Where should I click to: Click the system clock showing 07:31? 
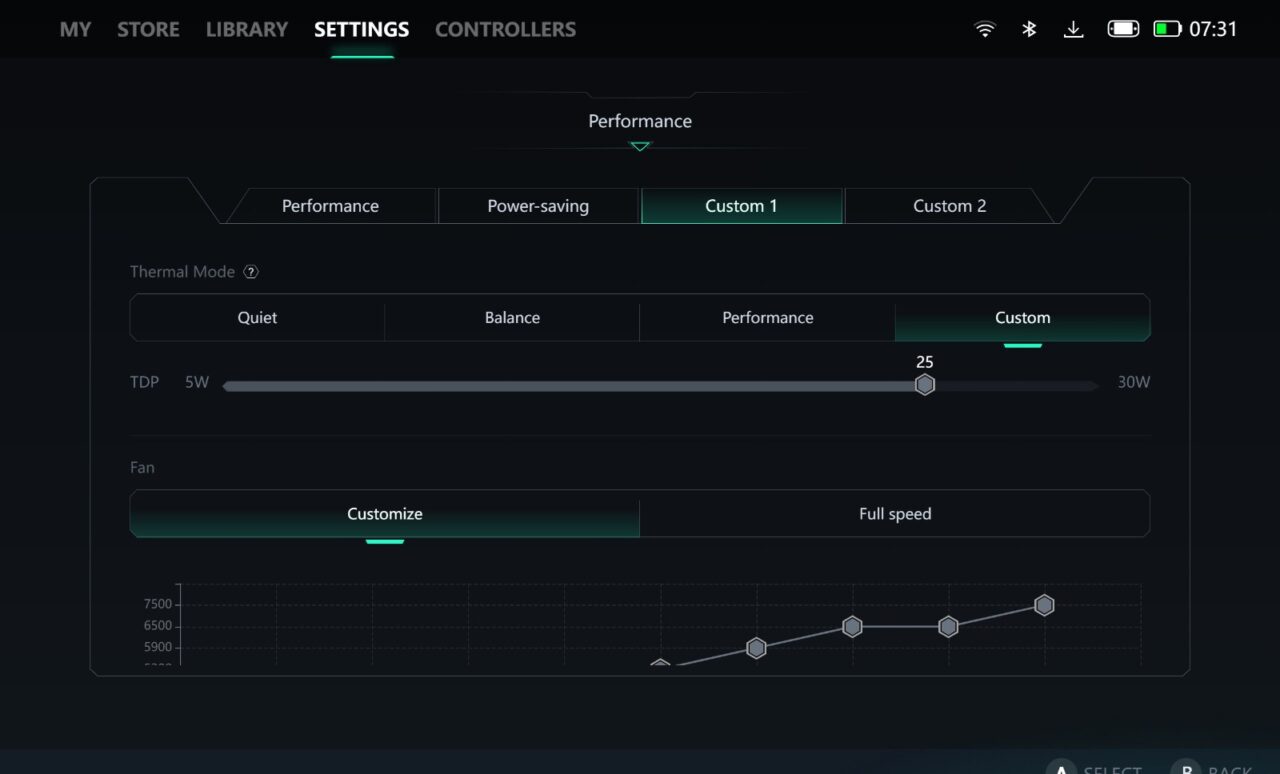(1213, 29)
